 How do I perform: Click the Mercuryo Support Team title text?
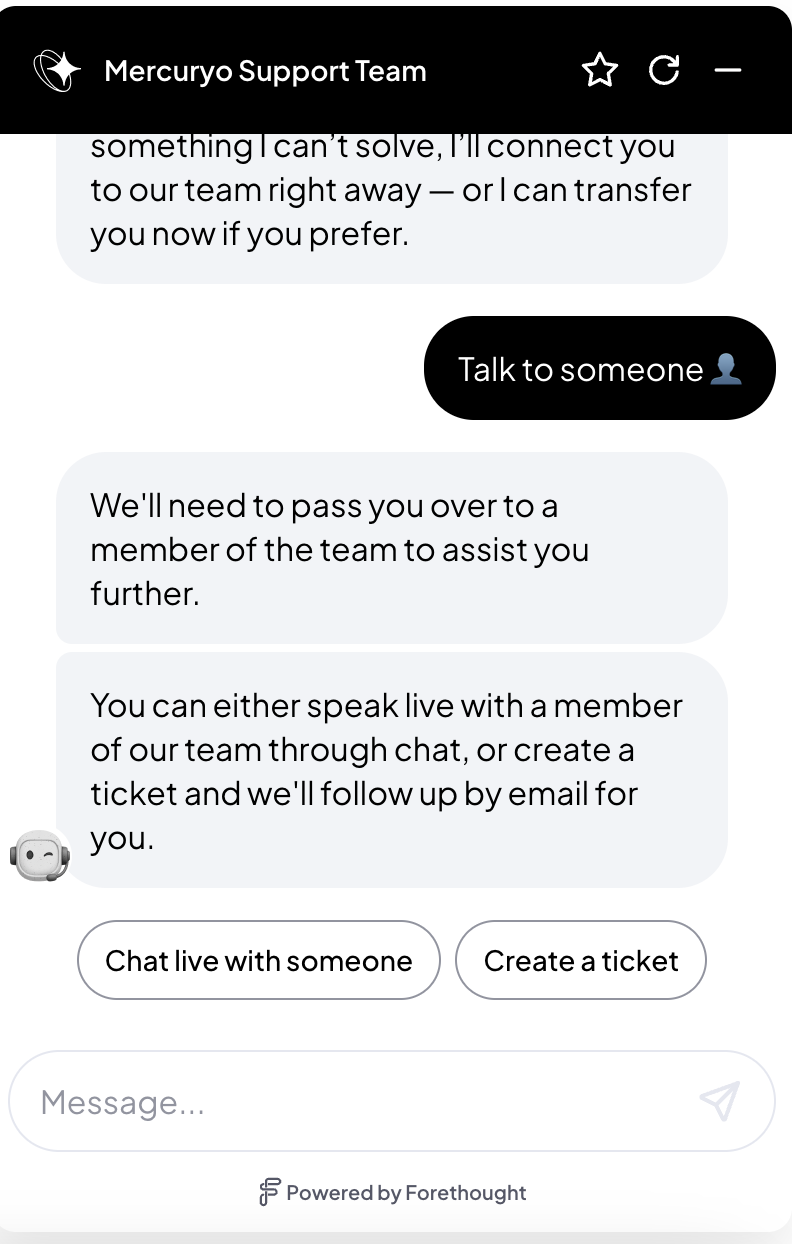pyautogui.click(x=265, y=71)
